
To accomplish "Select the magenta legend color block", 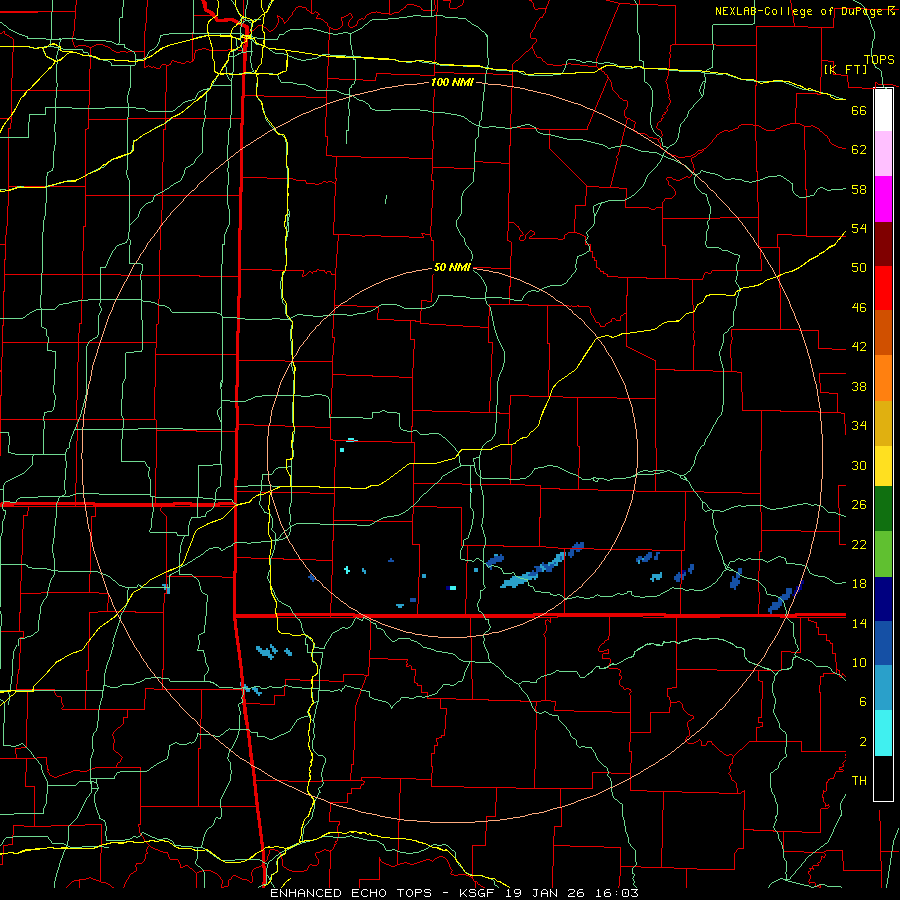I will (883, 199).
